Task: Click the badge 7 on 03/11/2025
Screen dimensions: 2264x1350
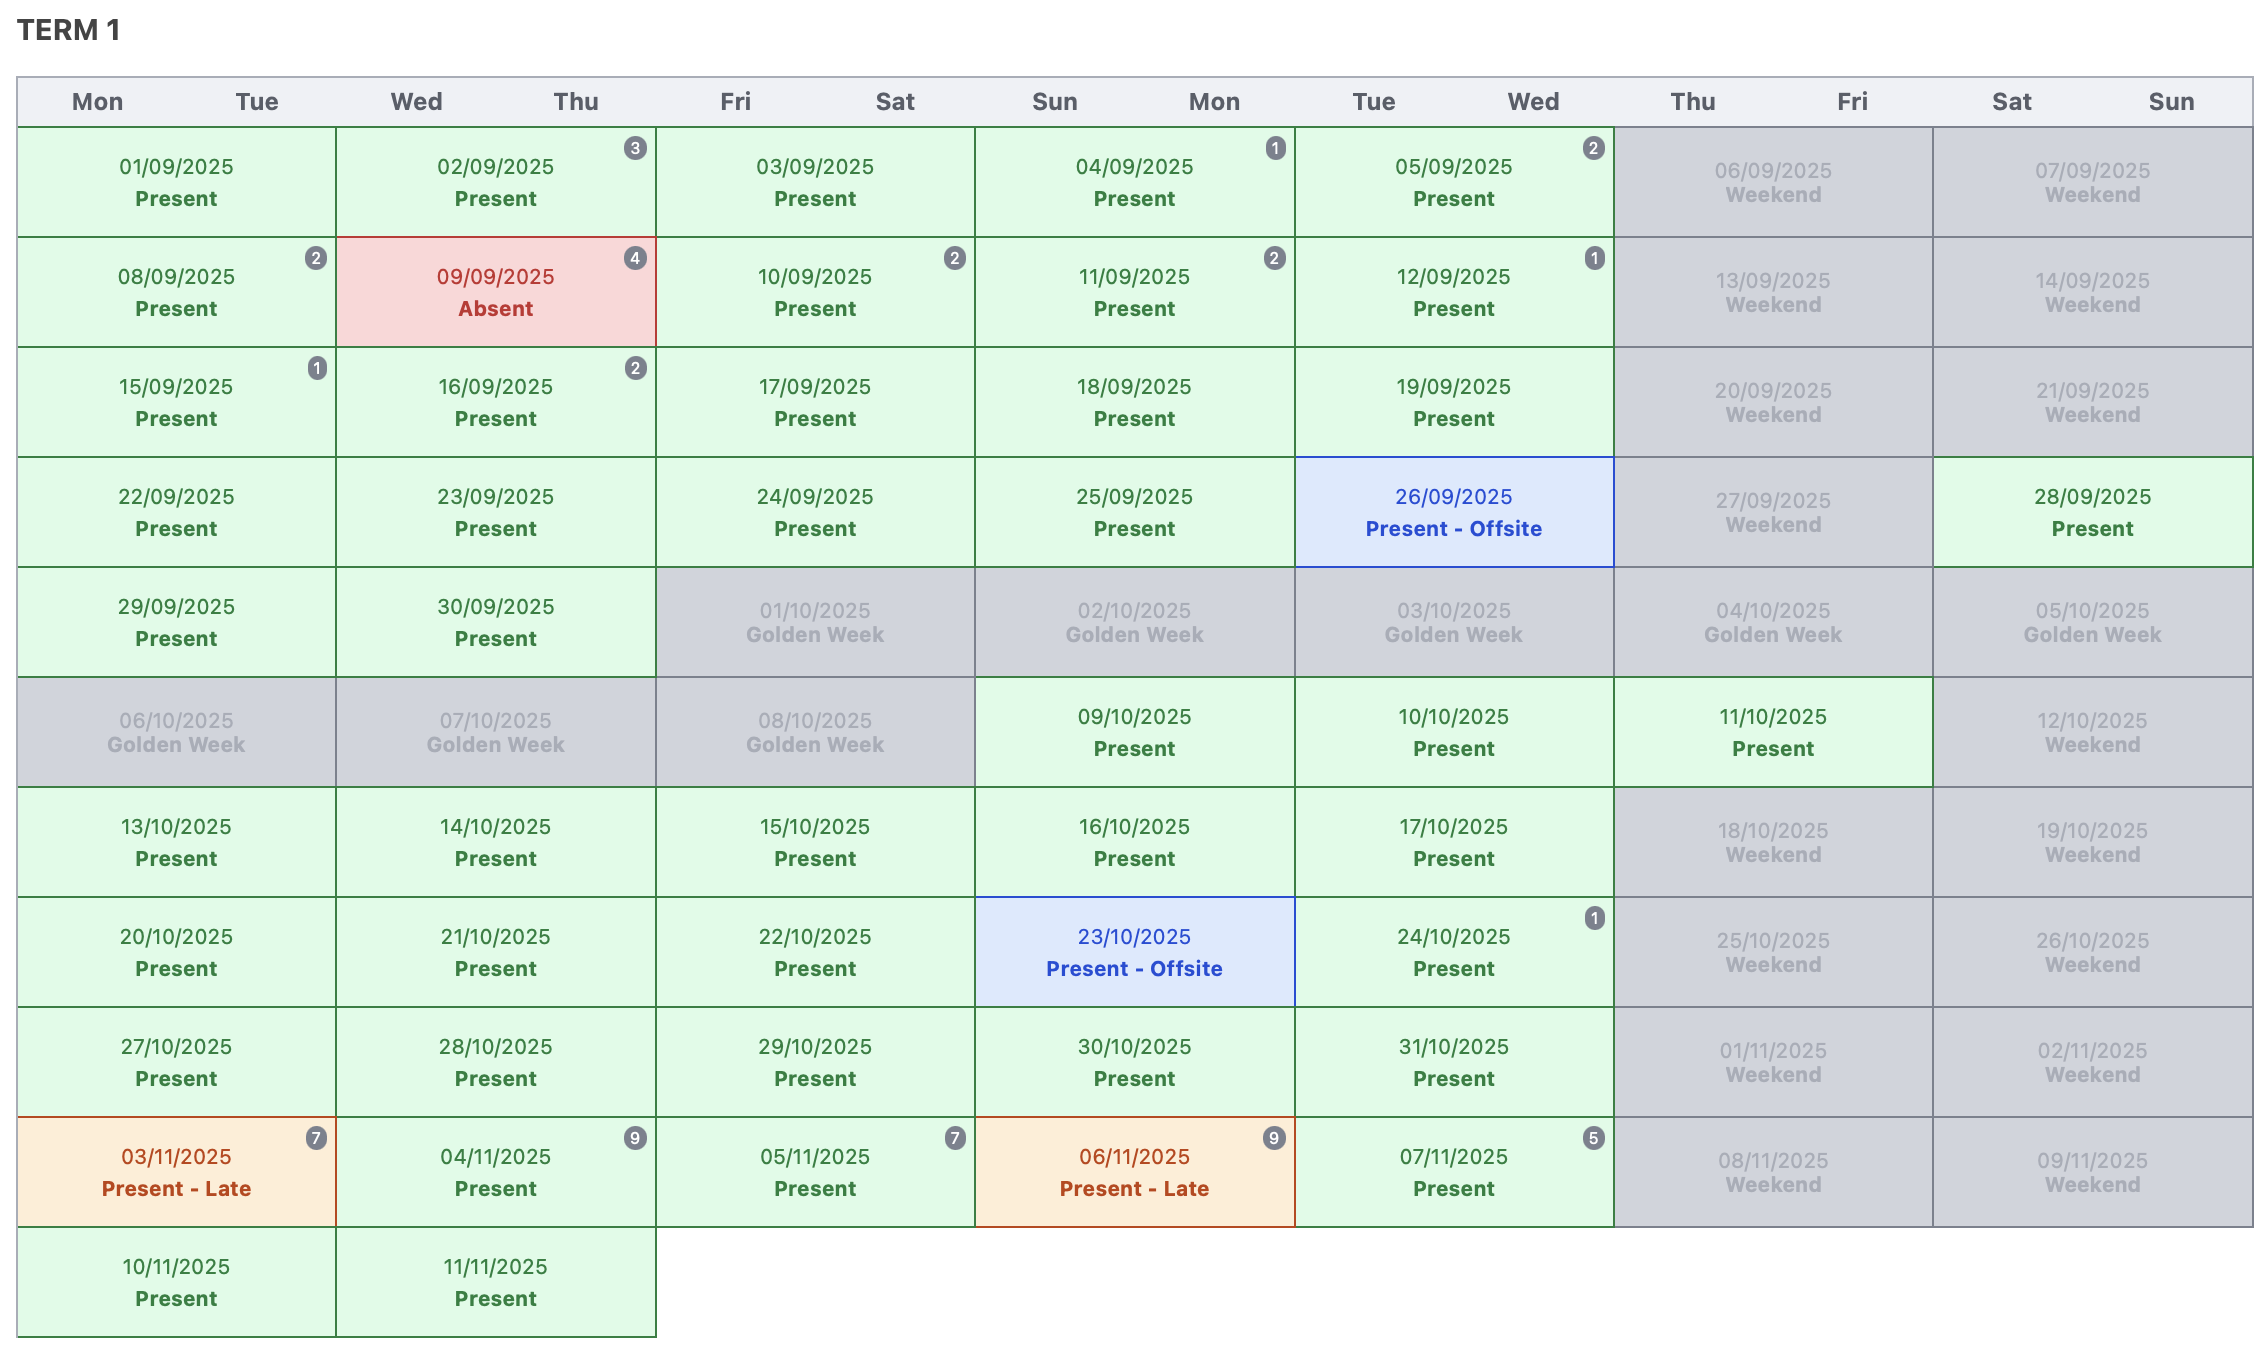Action: 316,1139
